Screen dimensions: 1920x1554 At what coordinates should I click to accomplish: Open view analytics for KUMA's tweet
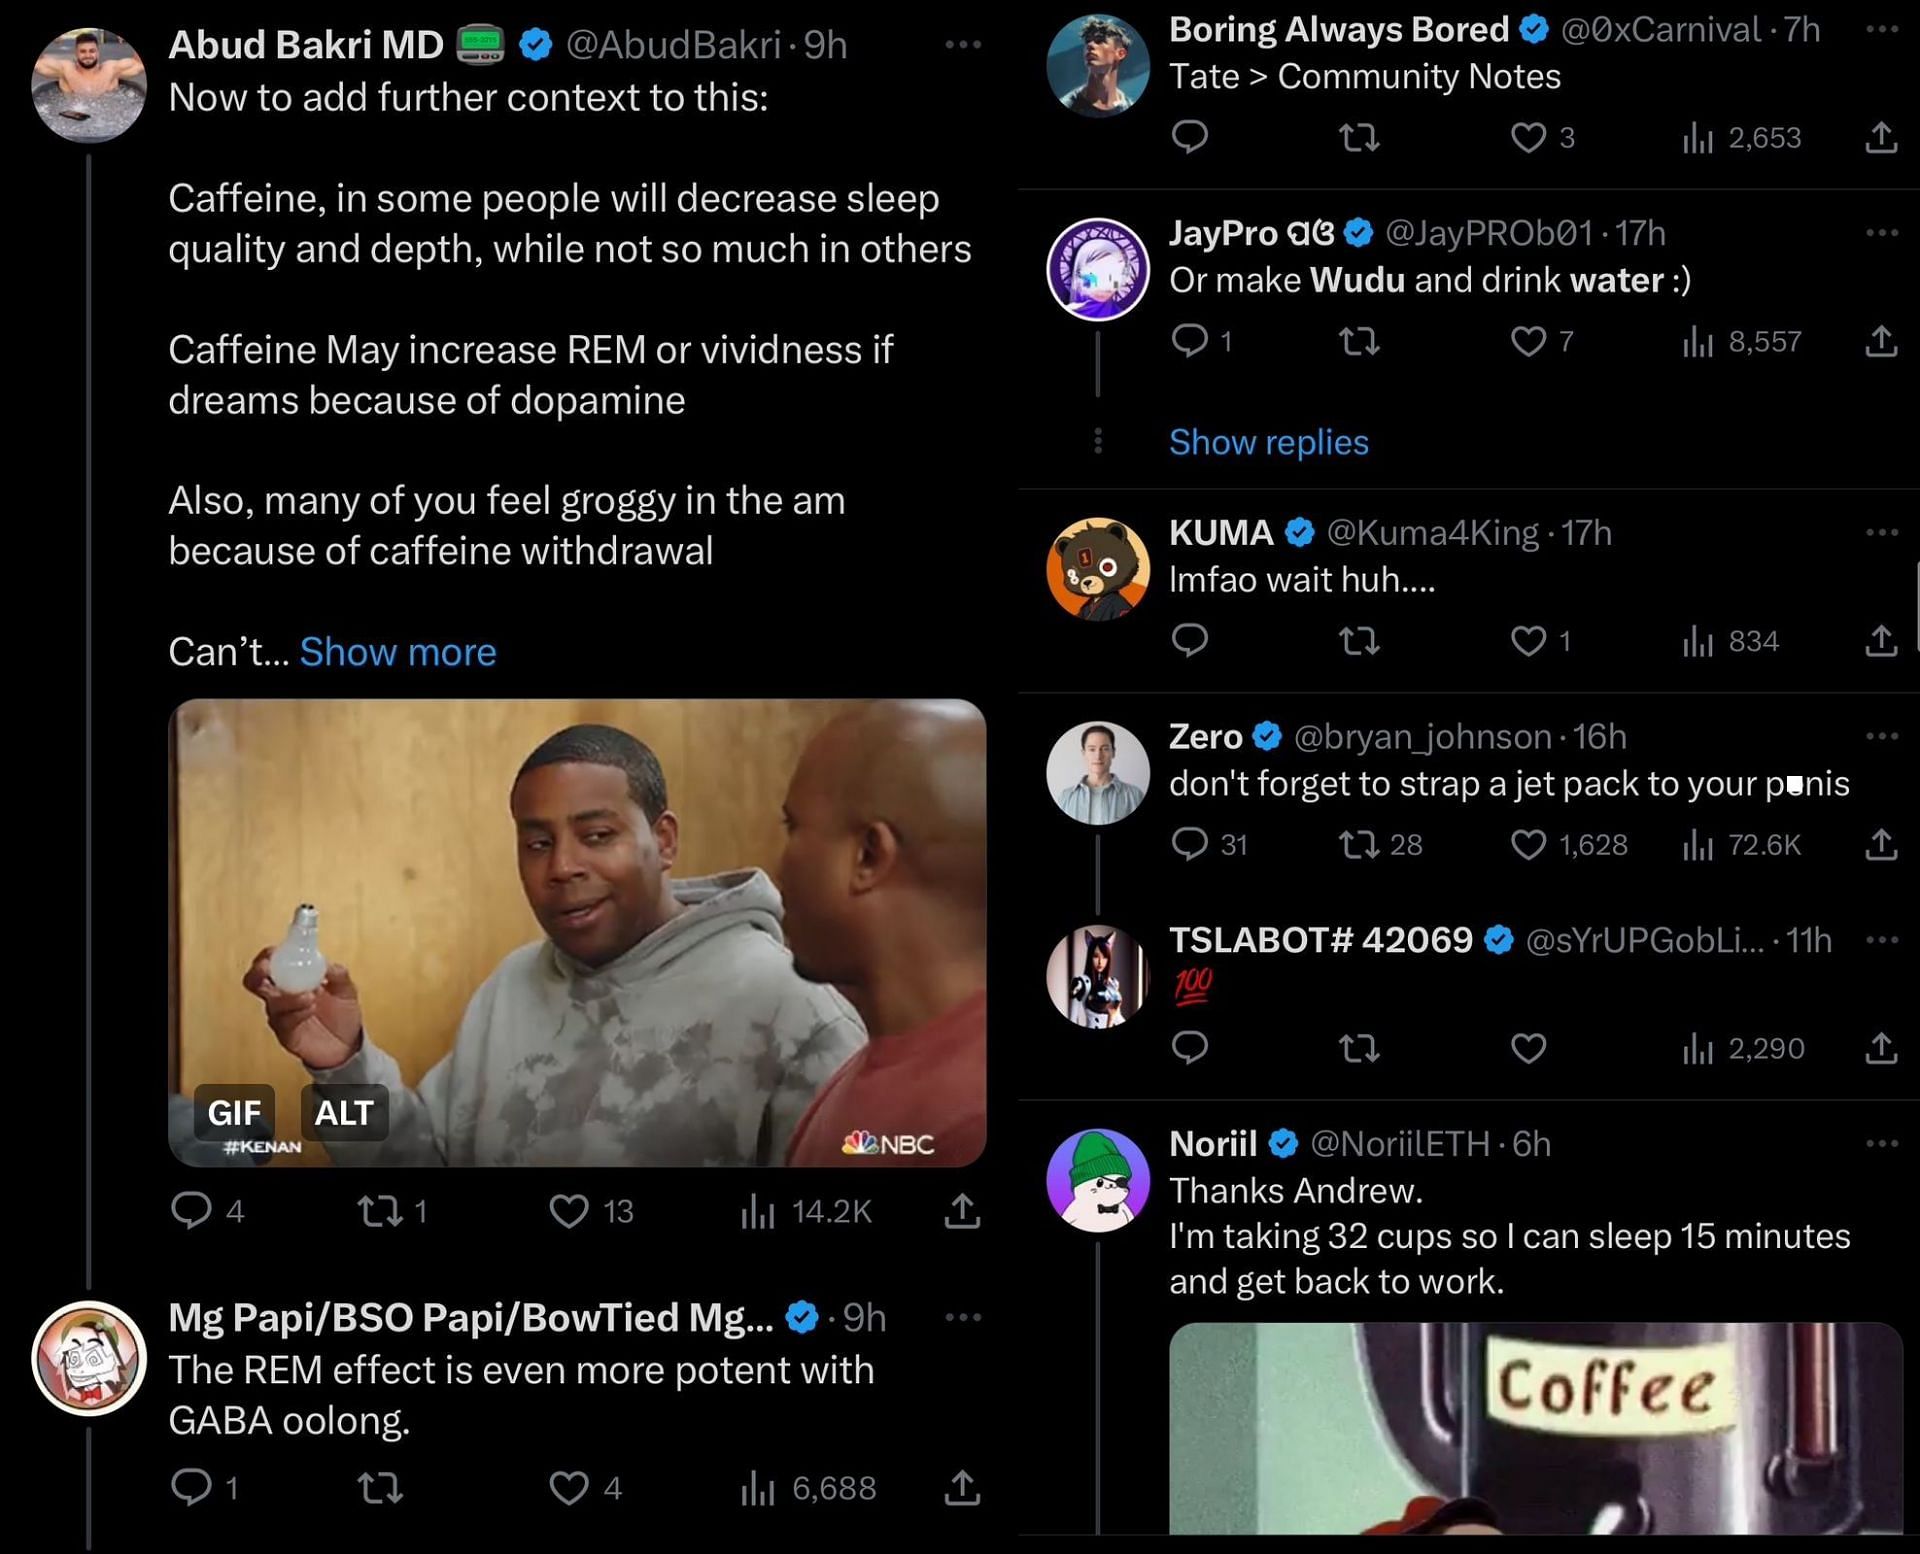coord(1699,641)
